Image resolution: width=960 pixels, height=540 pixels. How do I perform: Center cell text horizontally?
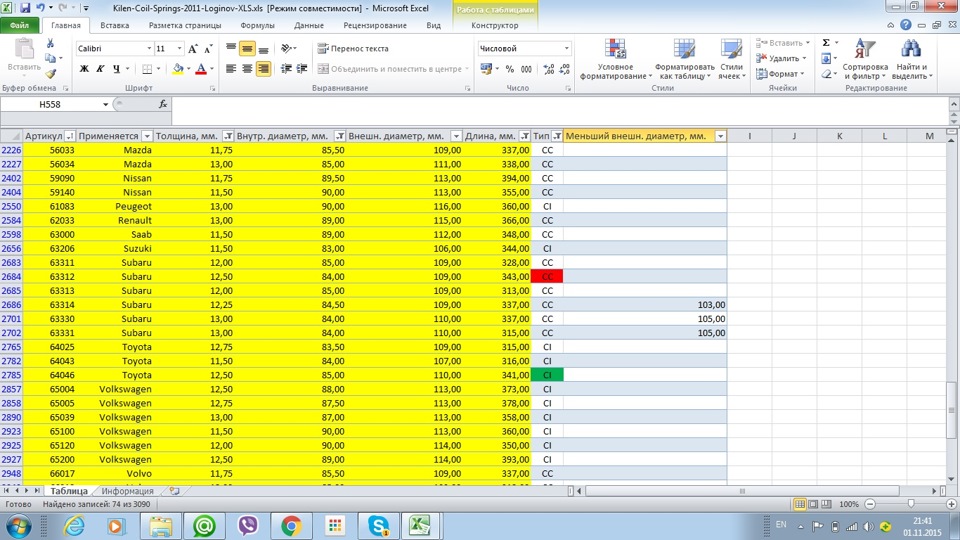click(247, 69)
